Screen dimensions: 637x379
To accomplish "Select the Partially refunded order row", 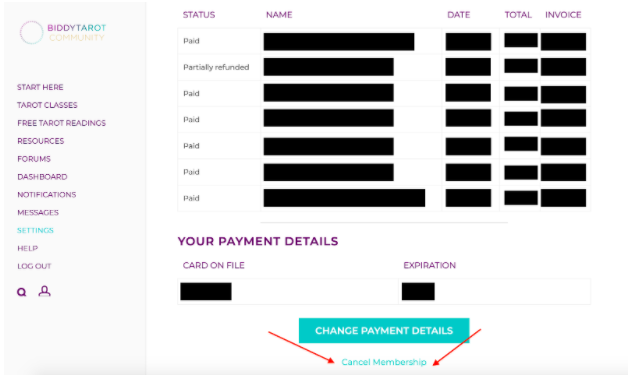I will click(384, 67).
